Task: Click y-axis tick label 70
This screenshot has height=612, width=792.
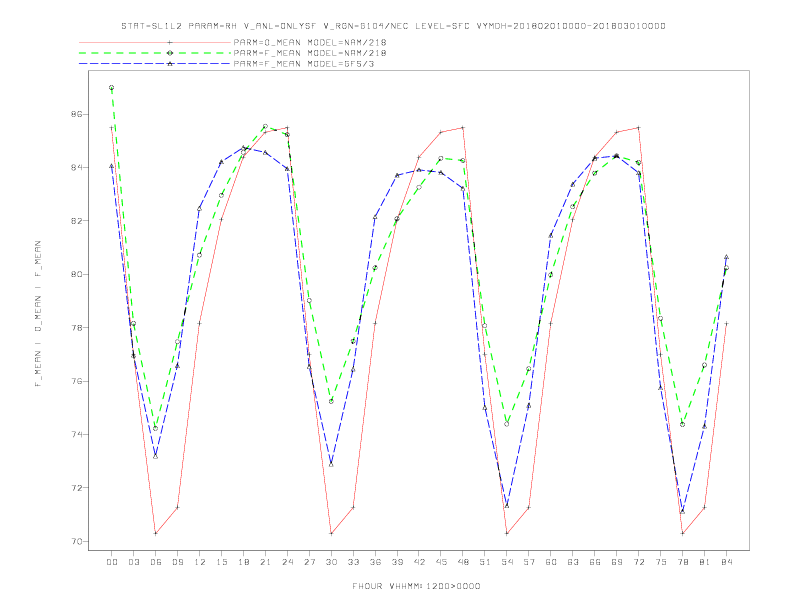Action: (x=77, y=541)
